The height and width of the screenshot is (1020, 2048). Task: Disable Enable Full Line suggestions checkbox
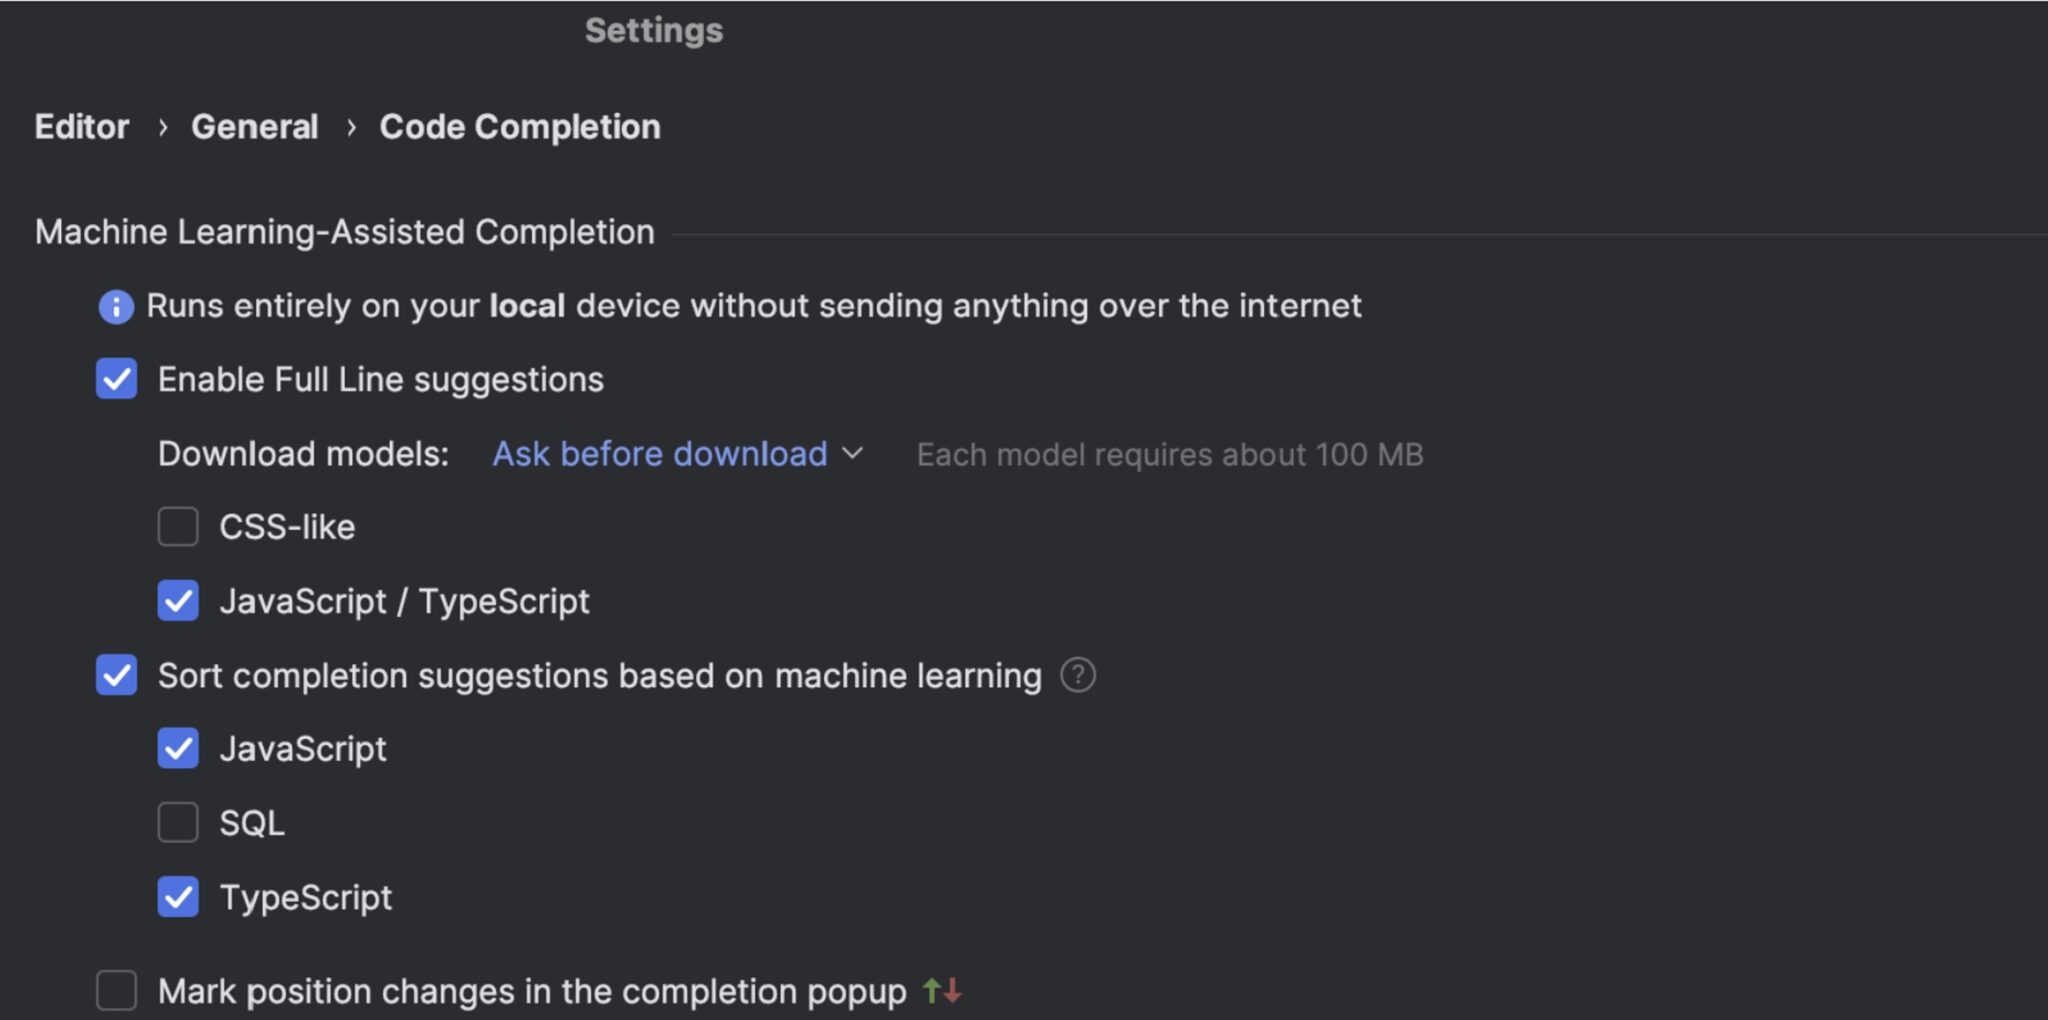[117, 379]
